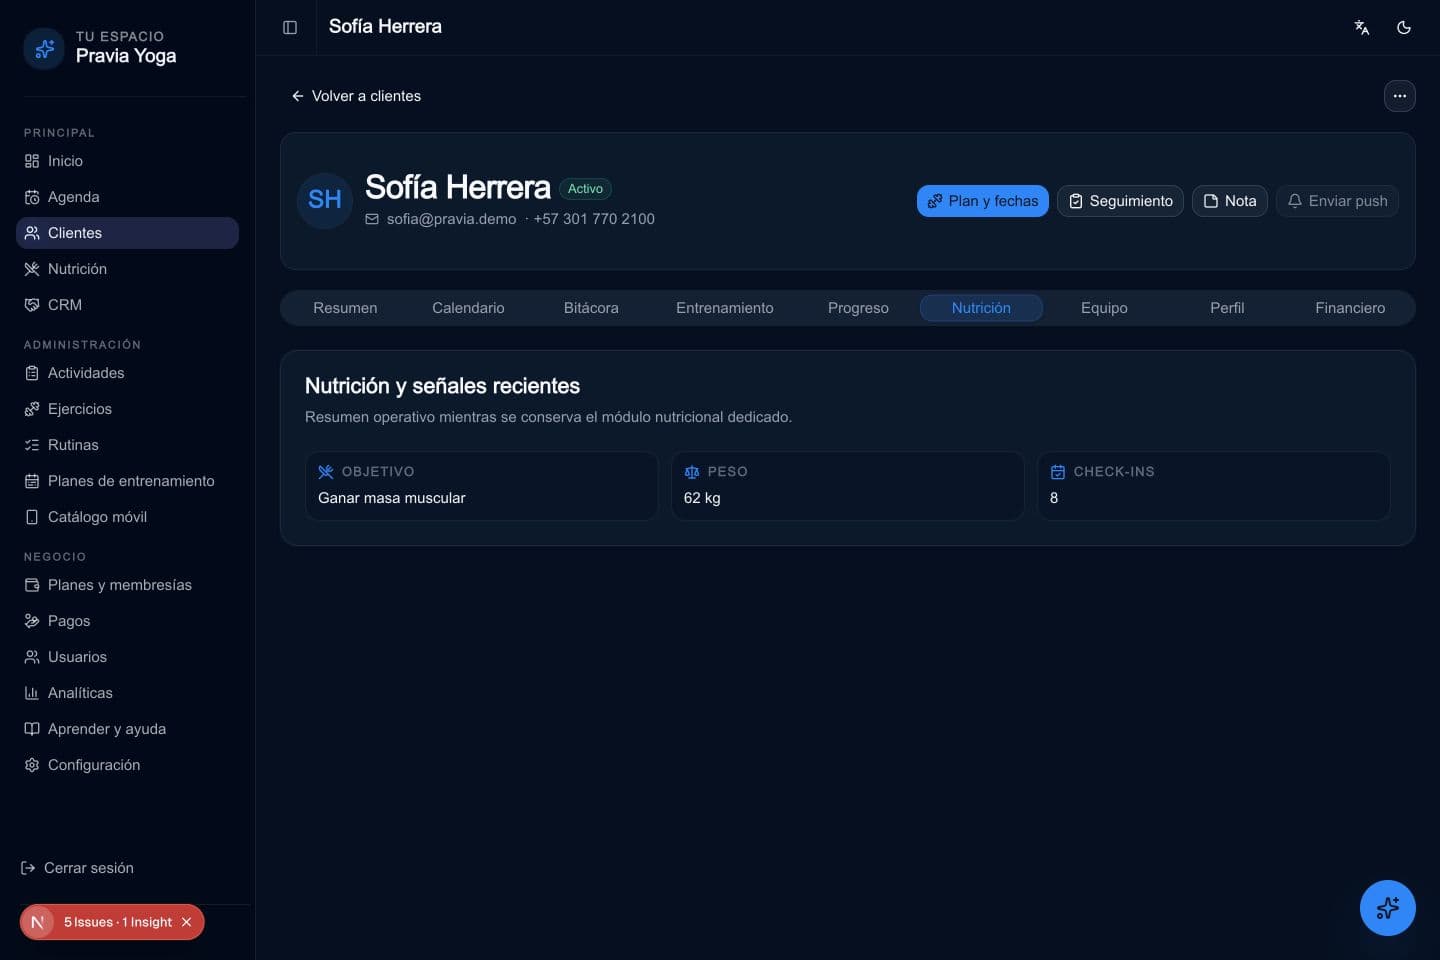
Task: Open the Catálogo móvil phone icon
Action: pos(32,517)
